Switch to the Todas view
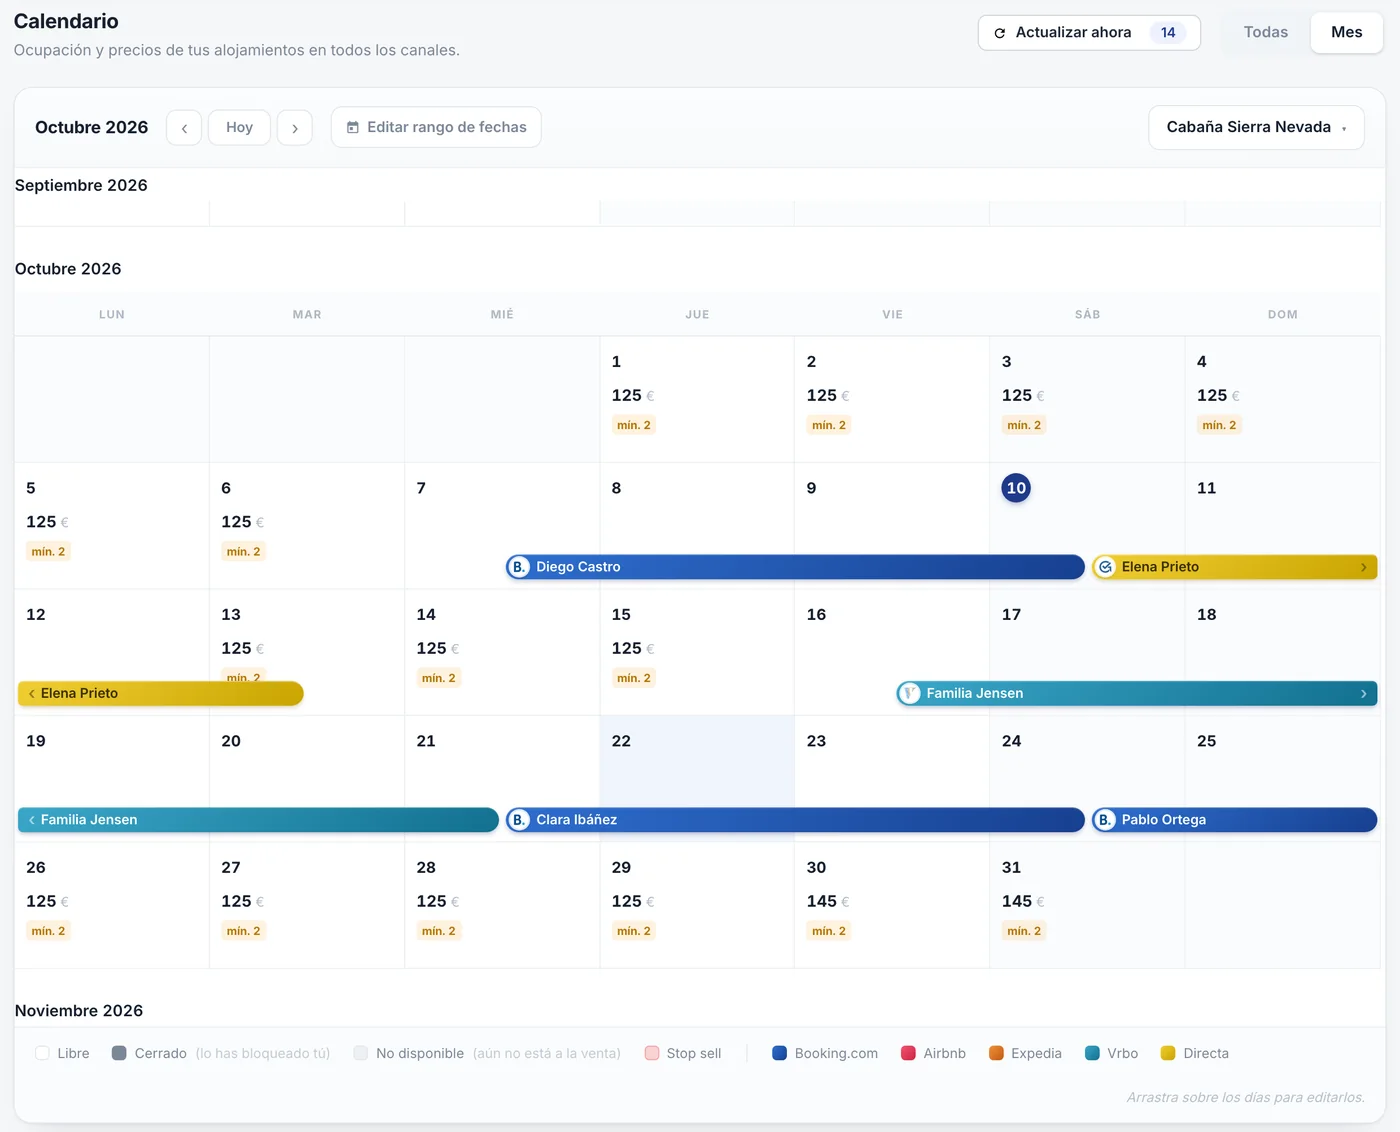The width and height of the screenshot is (1400, 1132). 1265,33
